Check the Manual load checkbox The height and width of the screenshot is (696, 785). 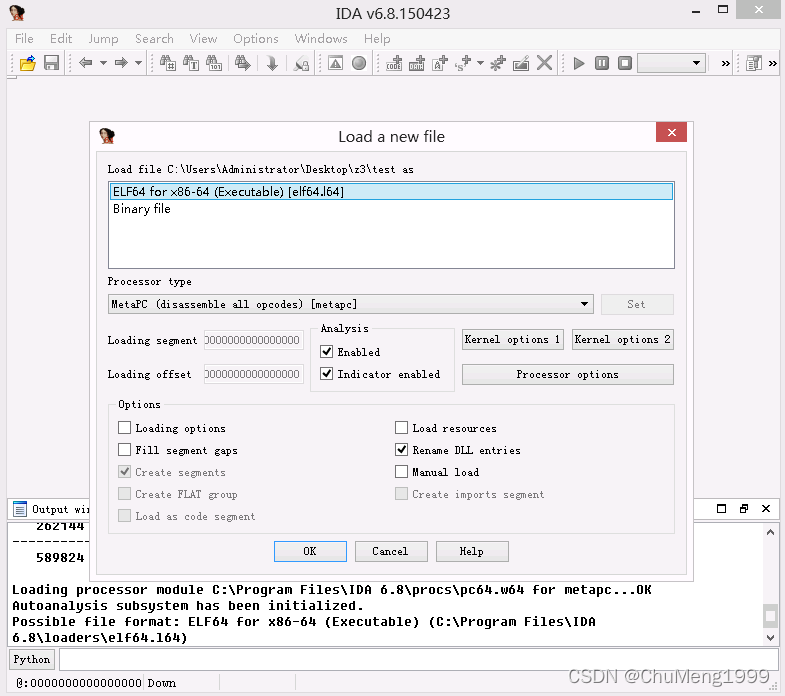[401, 471]
